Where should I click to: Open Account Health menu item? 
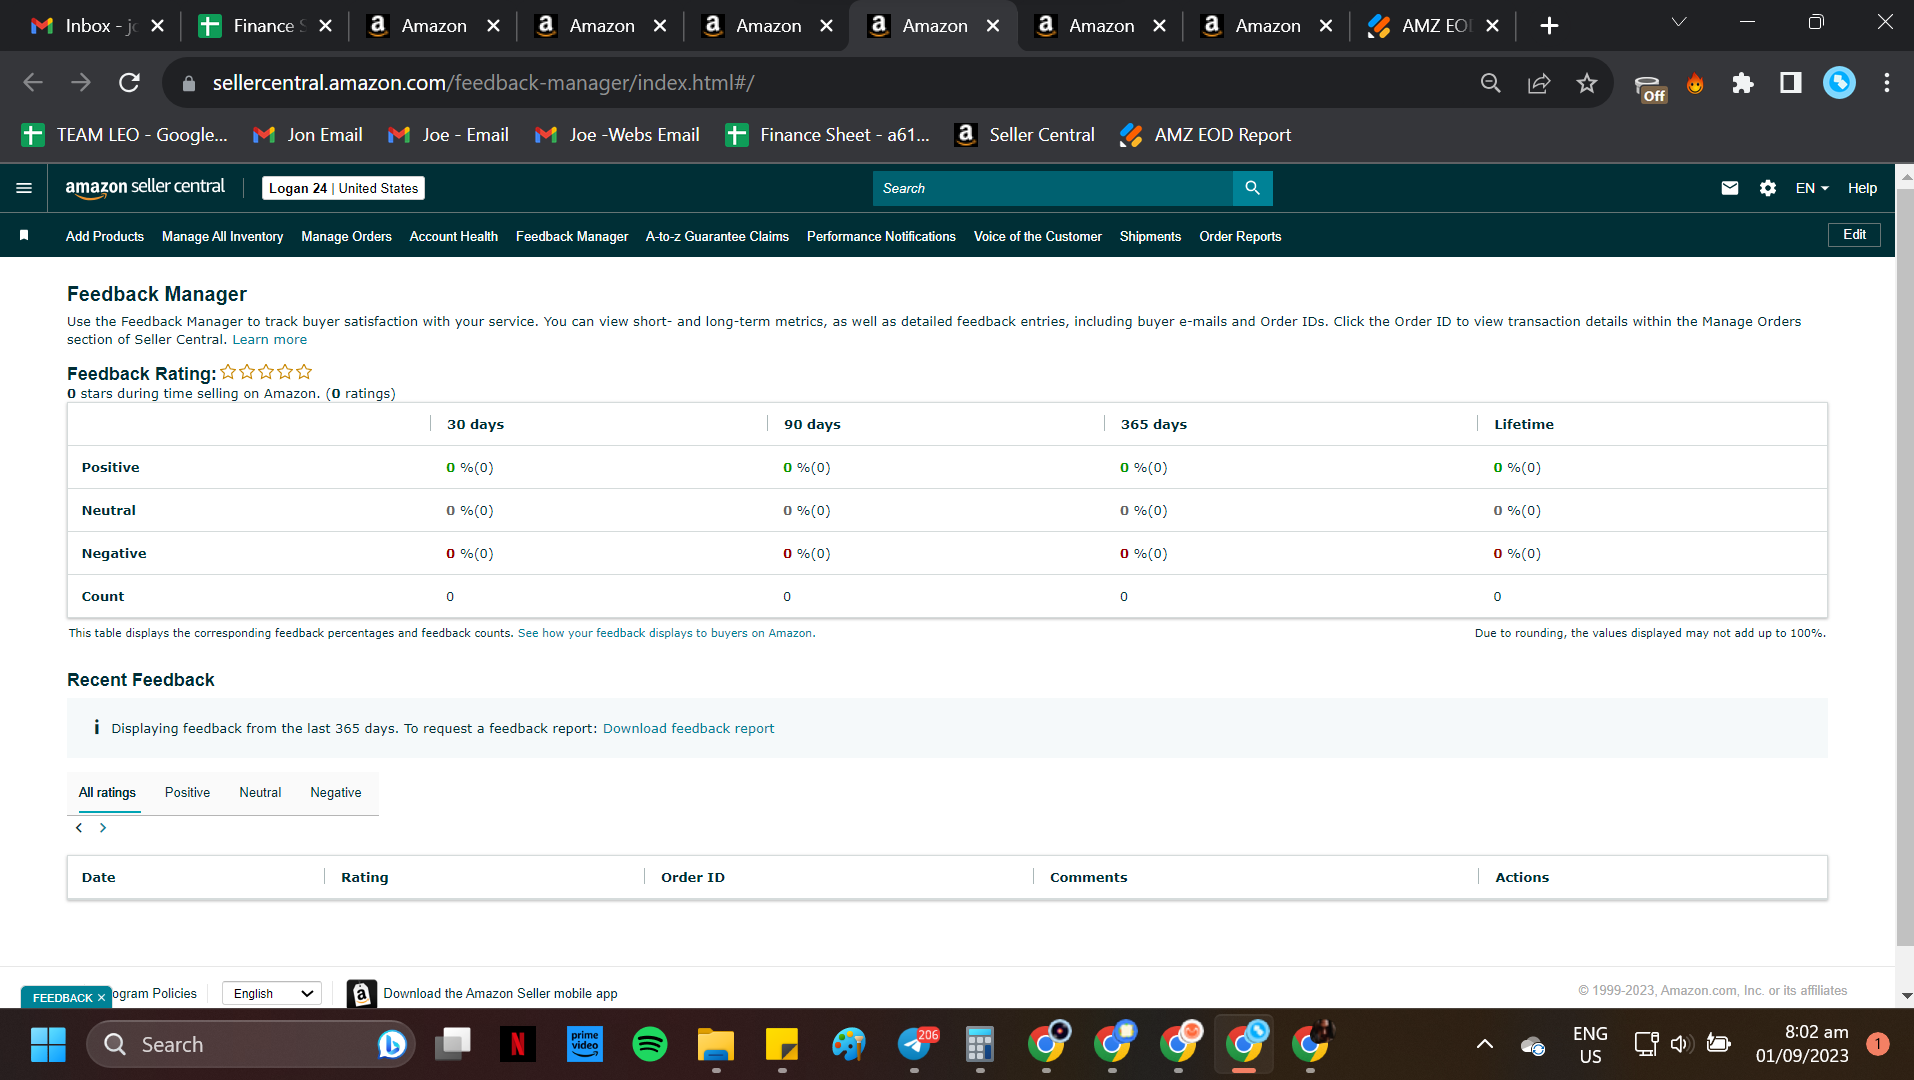click(453, 236)
